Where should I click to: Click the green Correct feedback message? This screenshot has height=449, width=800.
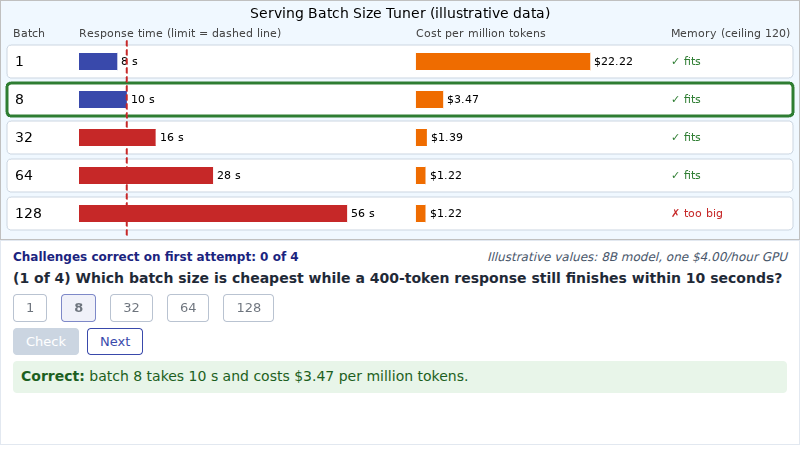[400, 377]
